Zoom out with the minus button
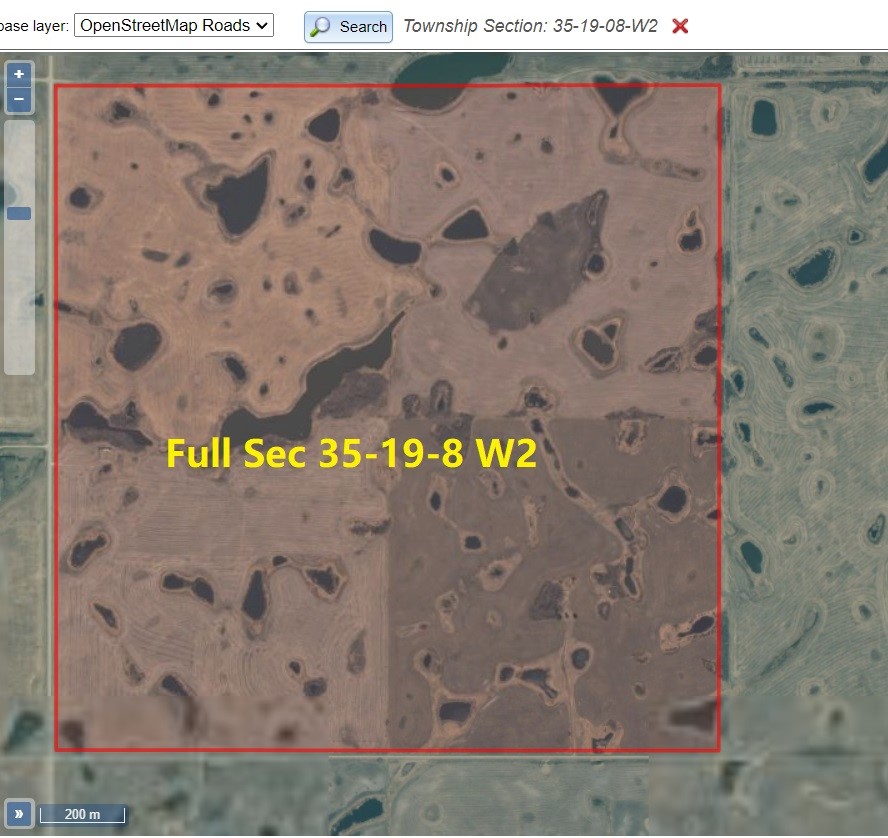This screenshot has width=888, height=838. point(19,100)
